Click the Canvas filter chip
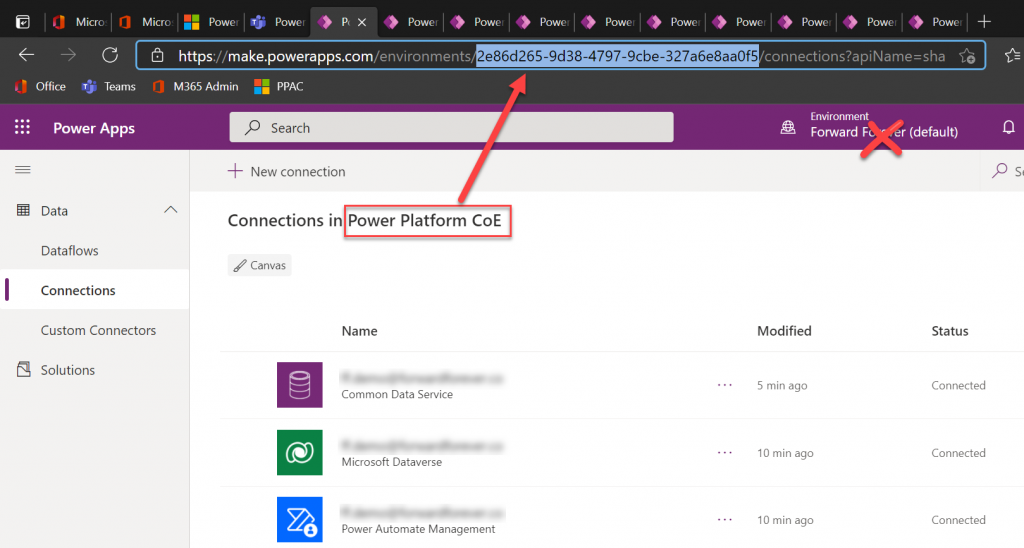This screenshot has height=548, width=1024. [x=259, y=265]
